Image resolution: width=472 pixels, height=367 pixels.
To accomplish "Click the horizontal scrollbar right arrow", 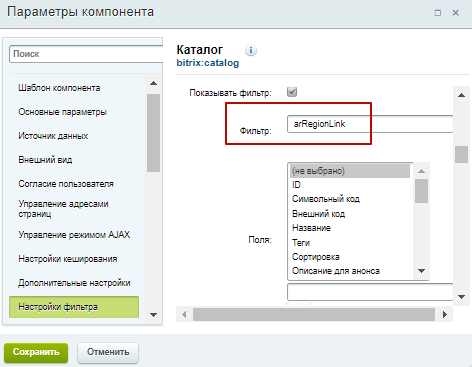I will (x=445, y=314).
